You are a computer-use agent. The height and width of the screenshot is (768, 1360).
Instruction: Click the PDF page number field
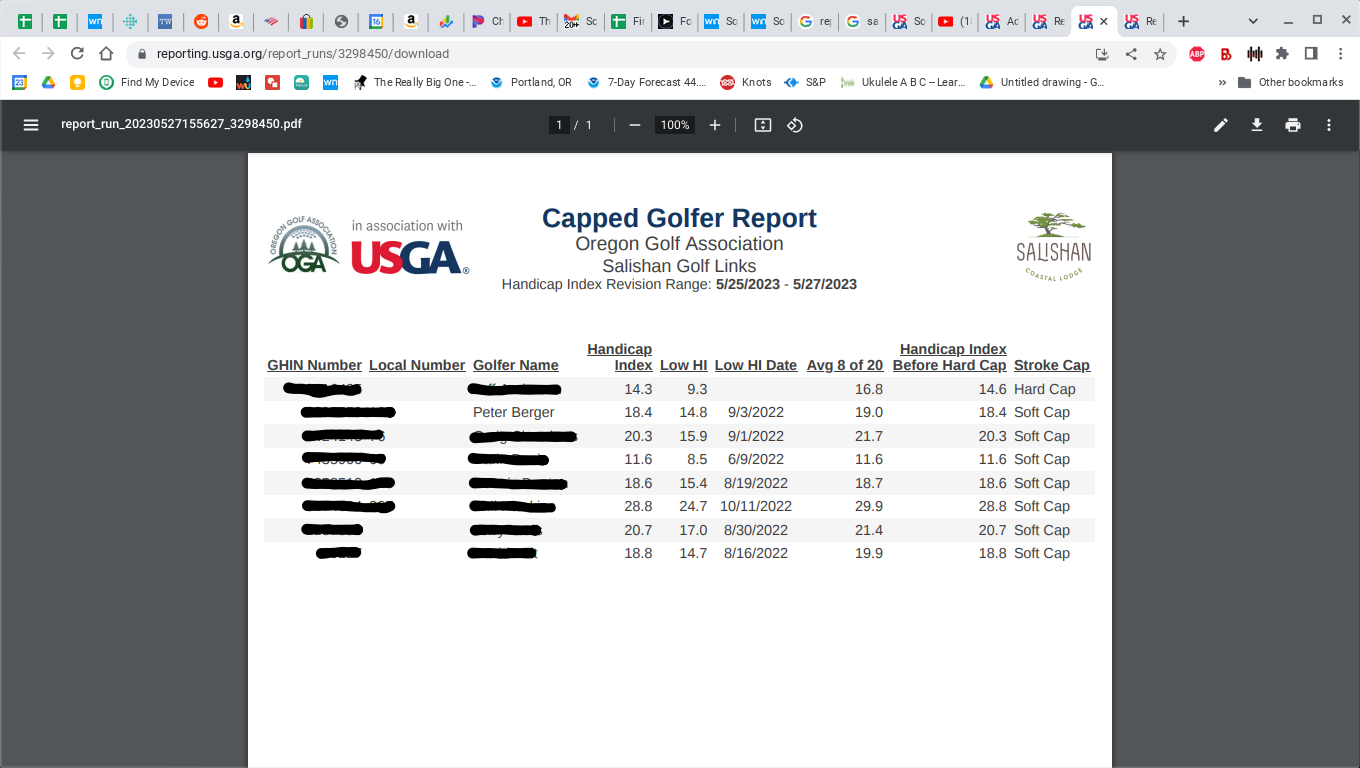560,125
